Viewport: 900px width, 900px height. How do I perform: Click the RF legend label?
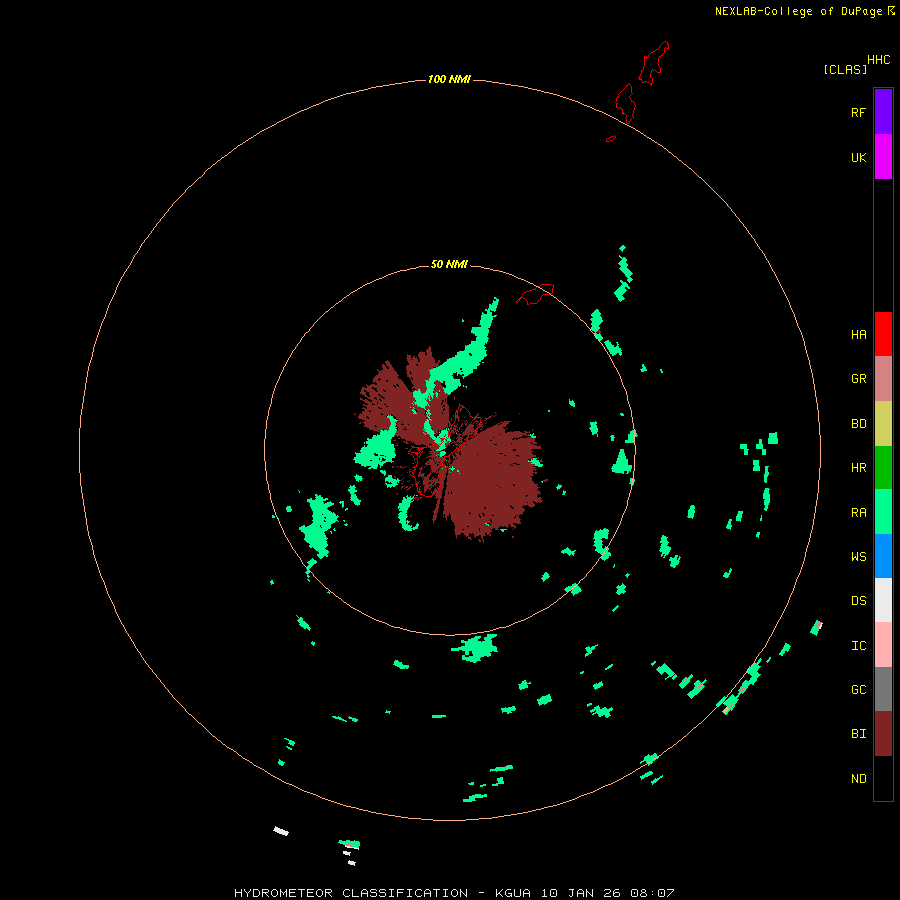858,112
